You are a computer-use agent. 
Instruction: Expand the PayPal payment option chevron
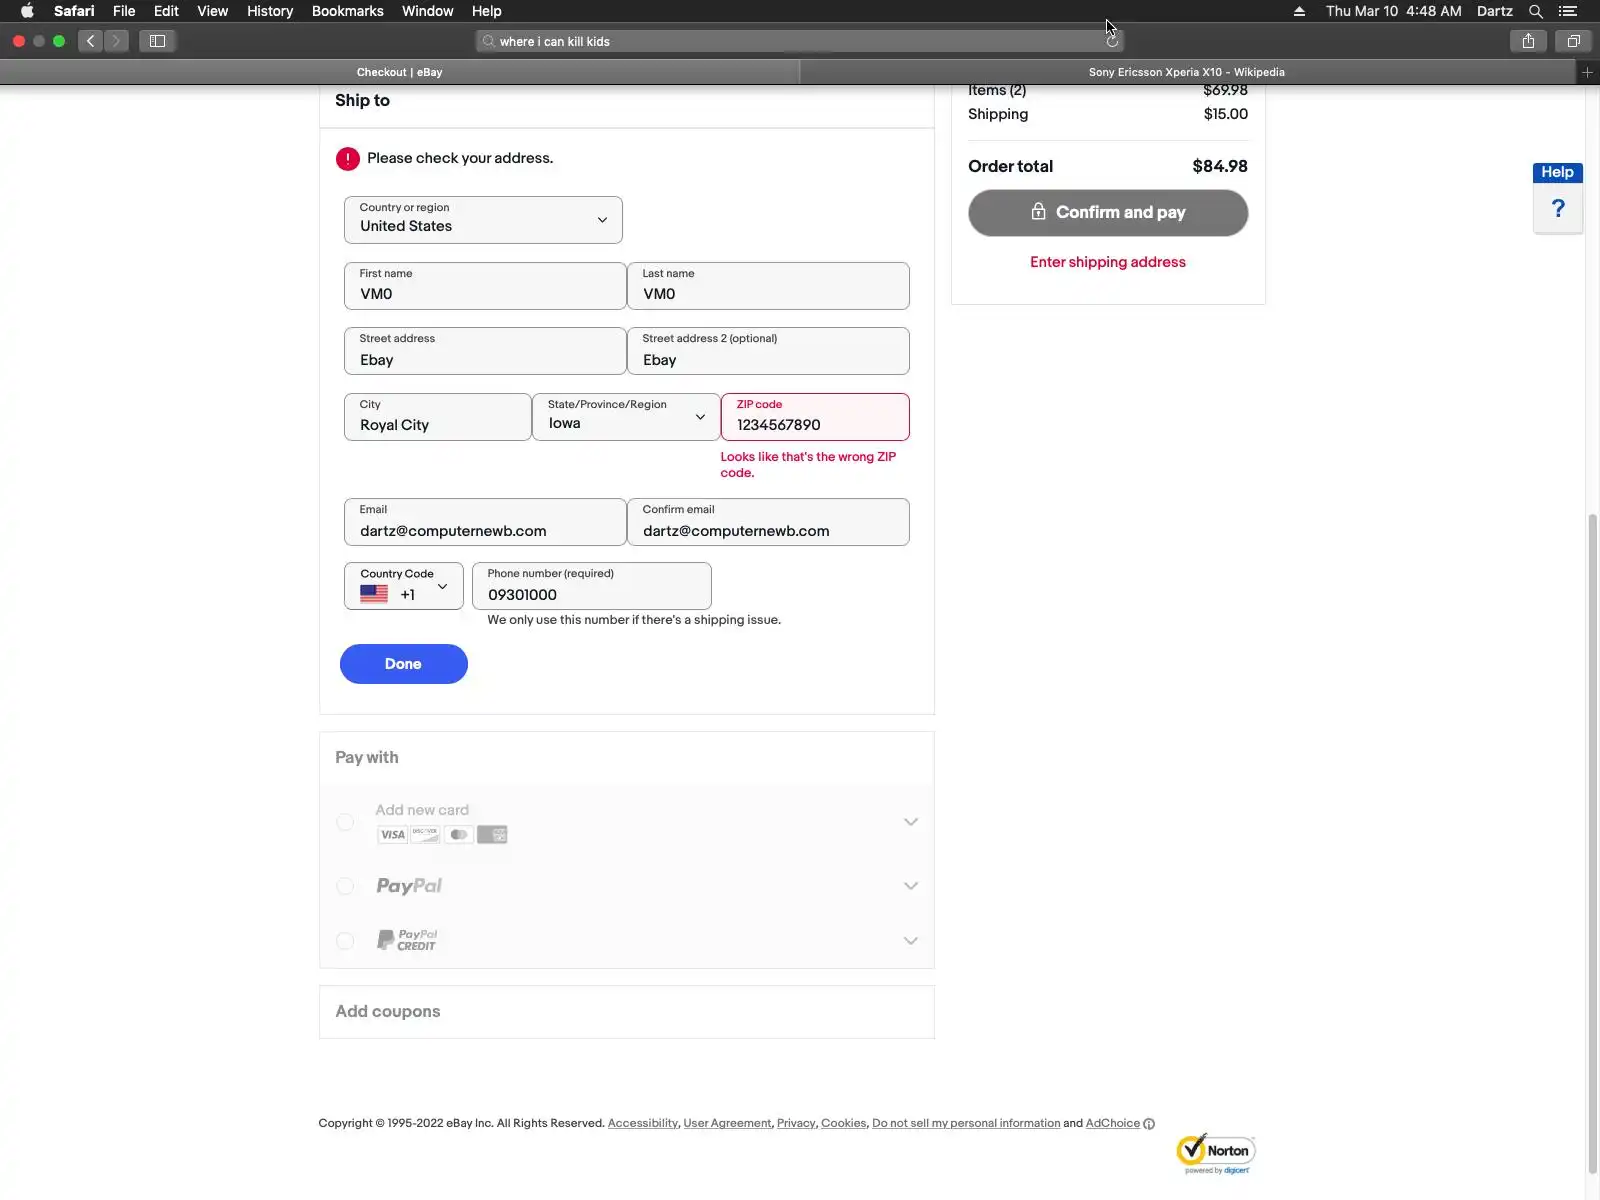click(x=911, y=886)
